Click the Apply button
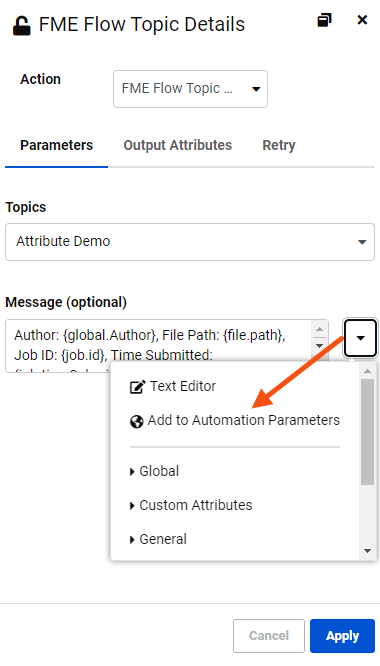This screenshot has height=666, width=380. point(342,636)
